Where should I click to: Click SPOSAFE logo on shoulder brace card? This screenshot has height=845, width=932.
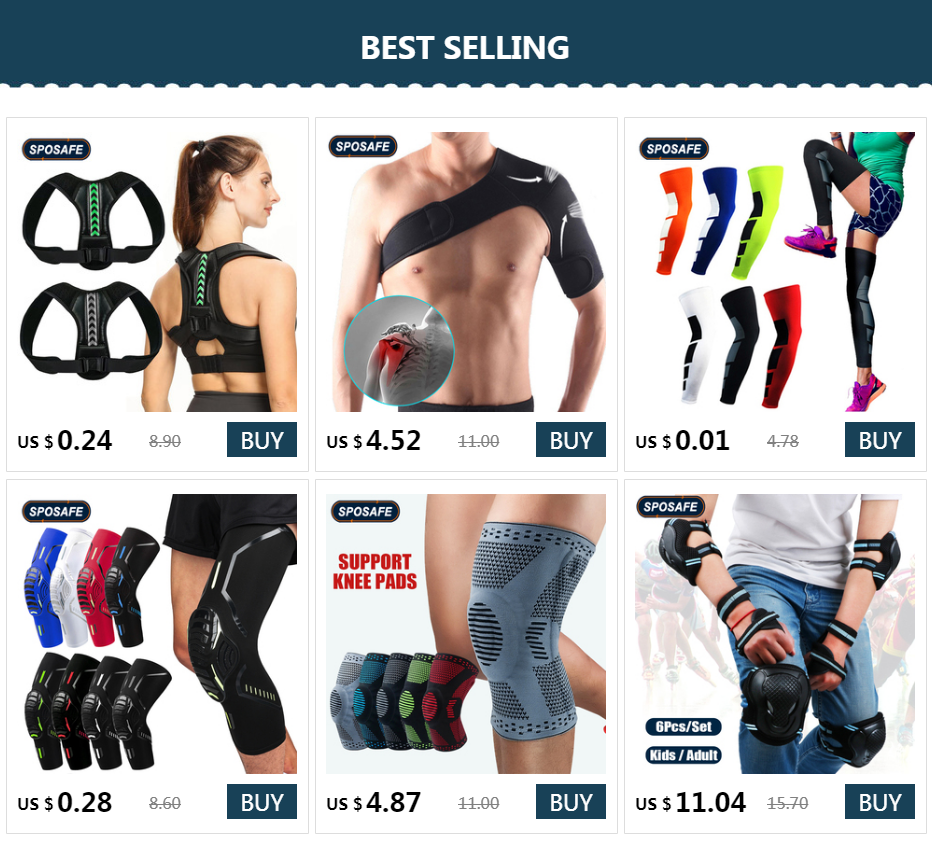coord(363,146)
